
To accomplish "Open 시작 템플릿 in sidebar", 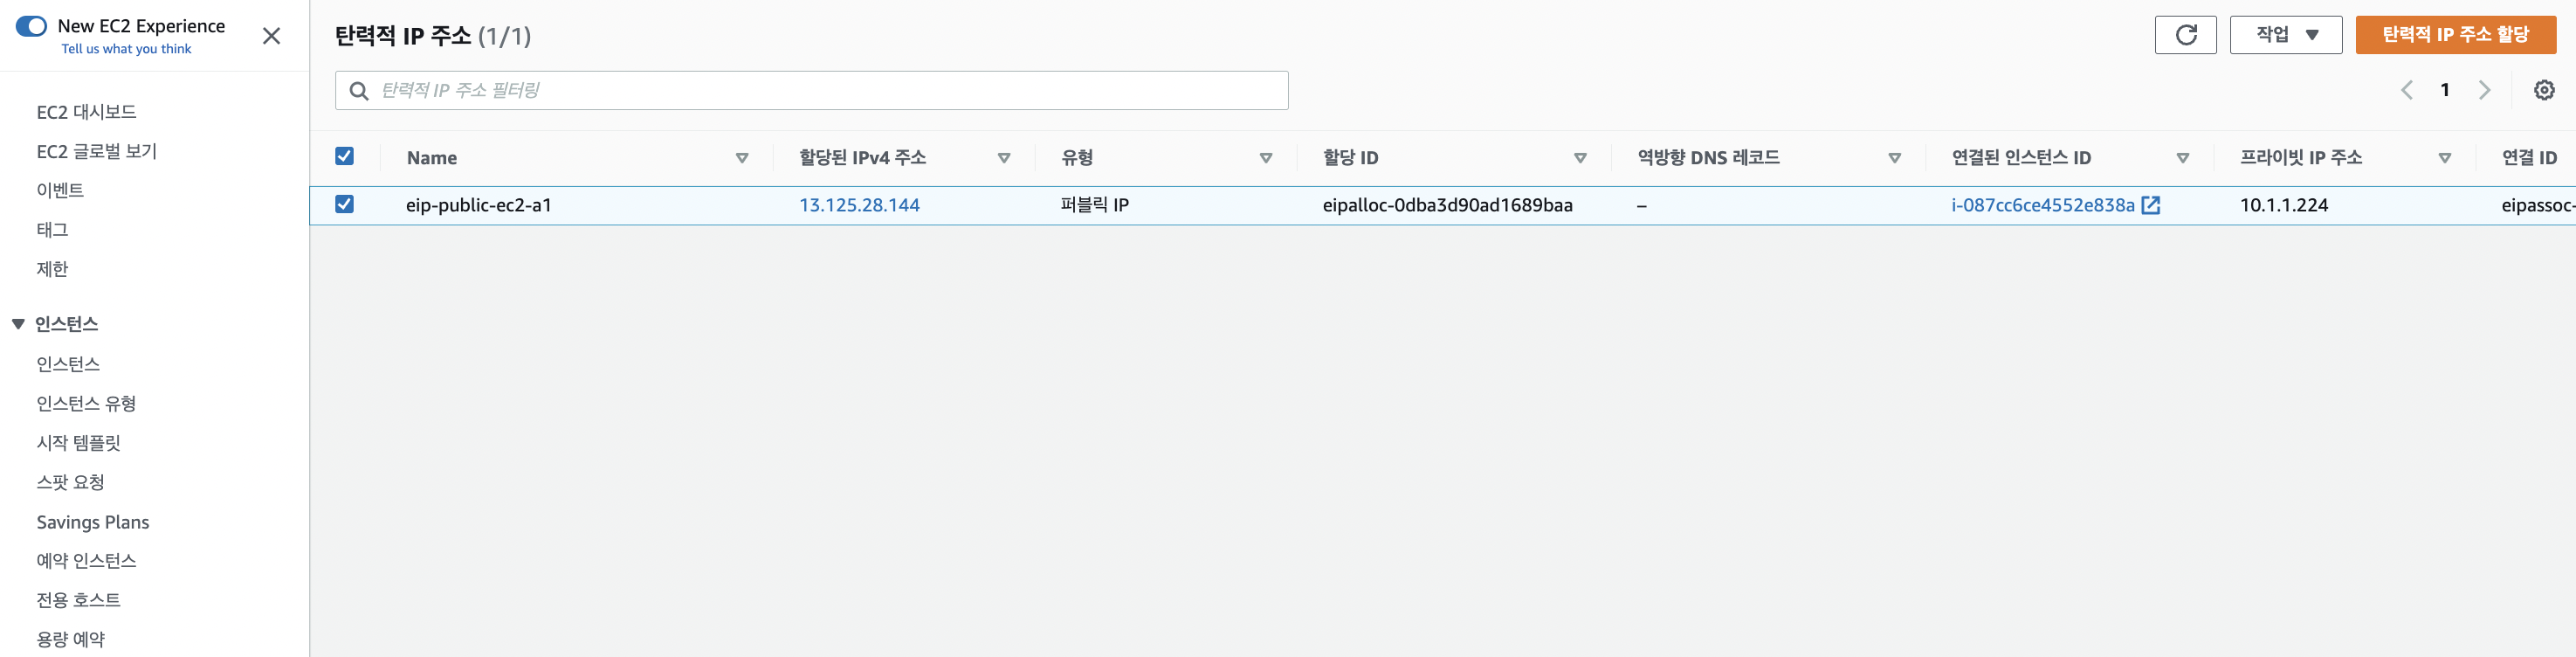I will 78,443.
